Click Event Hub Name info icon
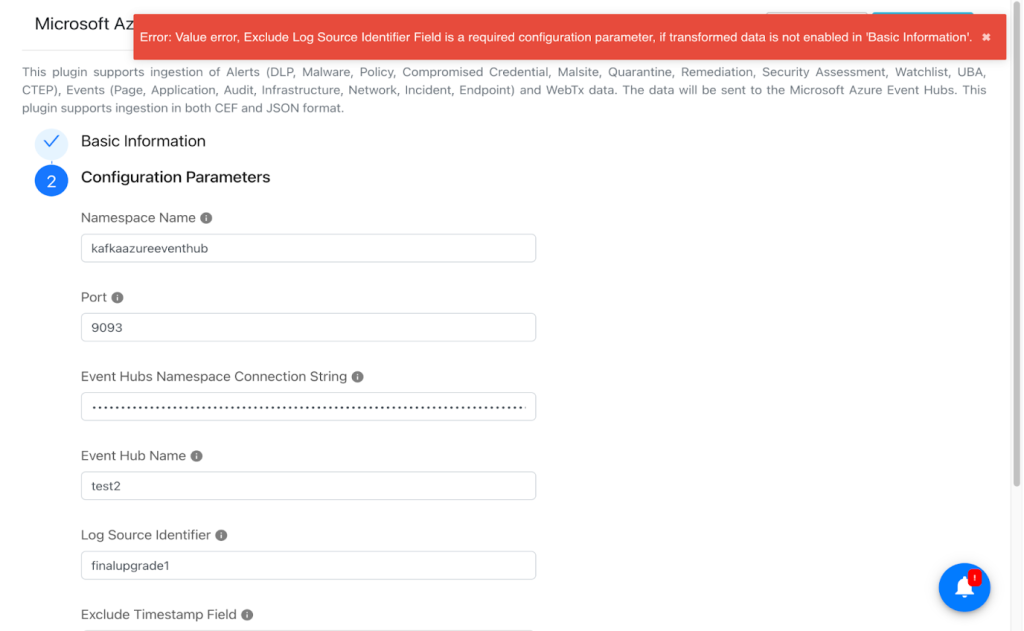This screenshot has height=631, width=1024. pos(197,456)
